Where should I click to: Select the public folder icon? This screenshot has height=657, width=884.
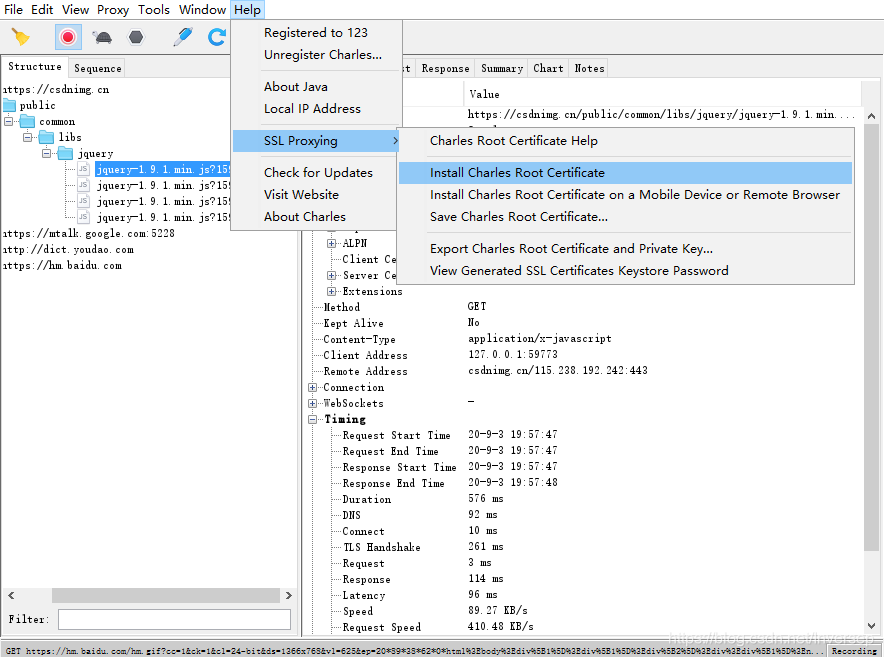tap(10, 105)
